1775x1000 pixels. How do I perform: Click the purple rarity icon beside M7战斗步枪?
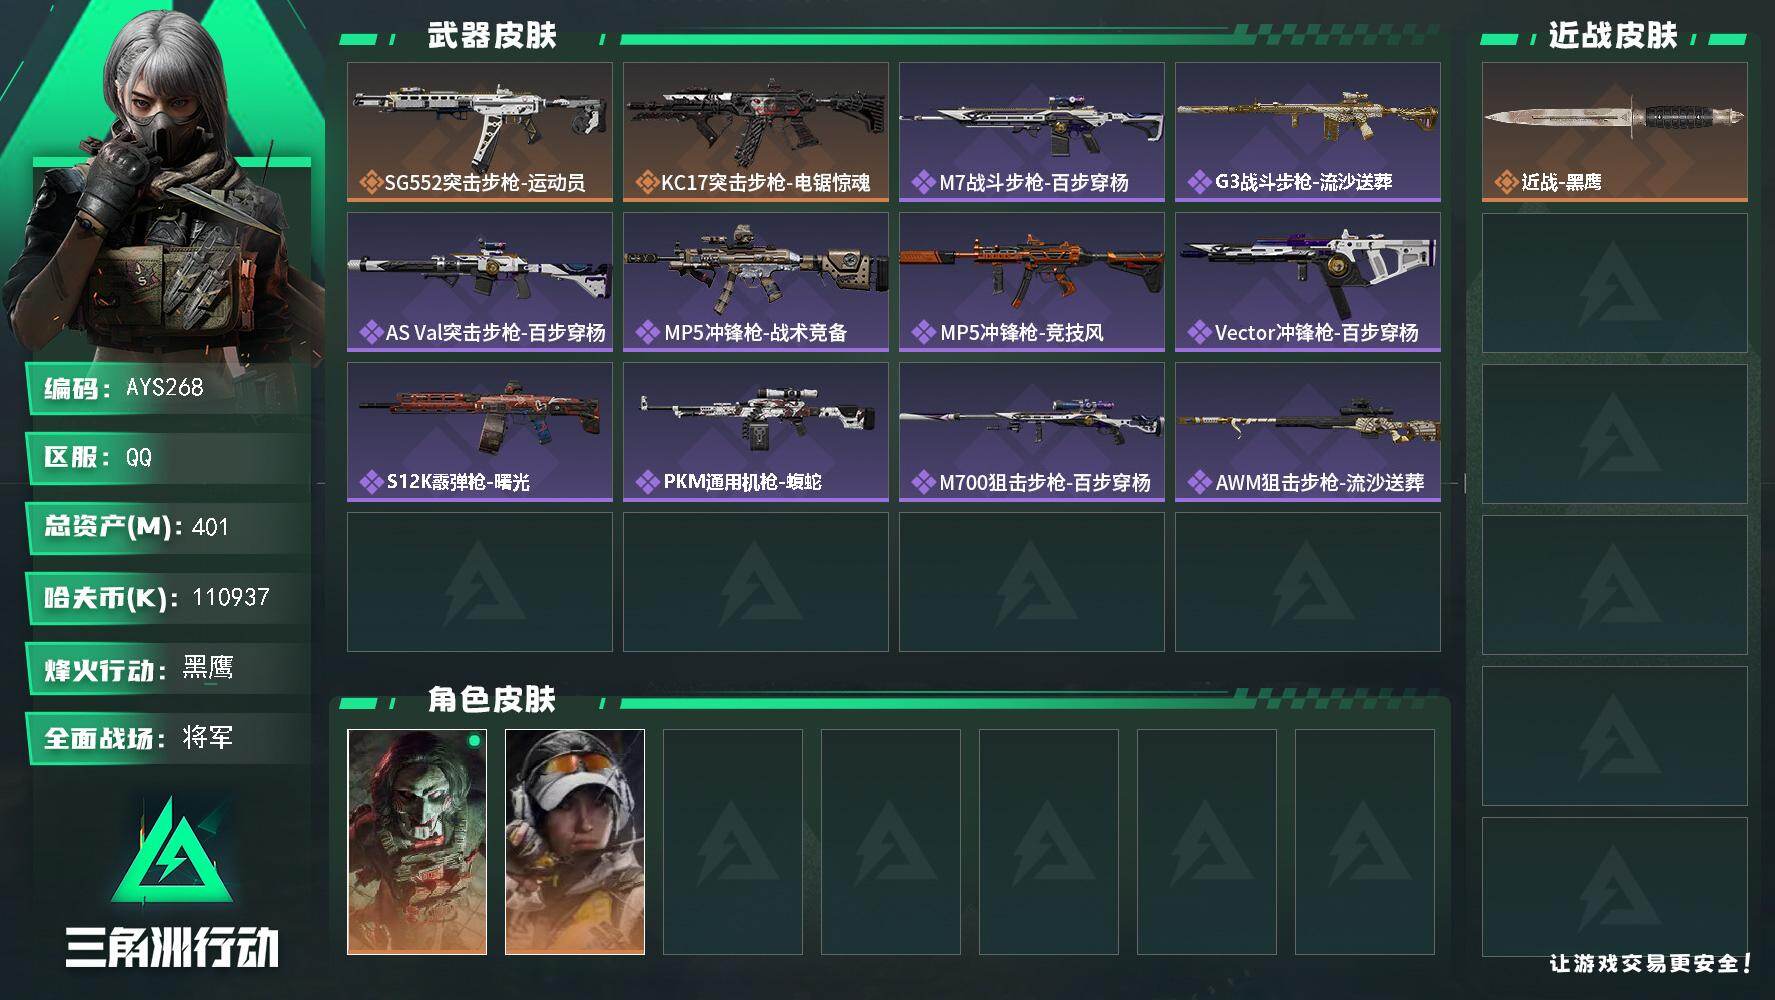tap(923, 183)
